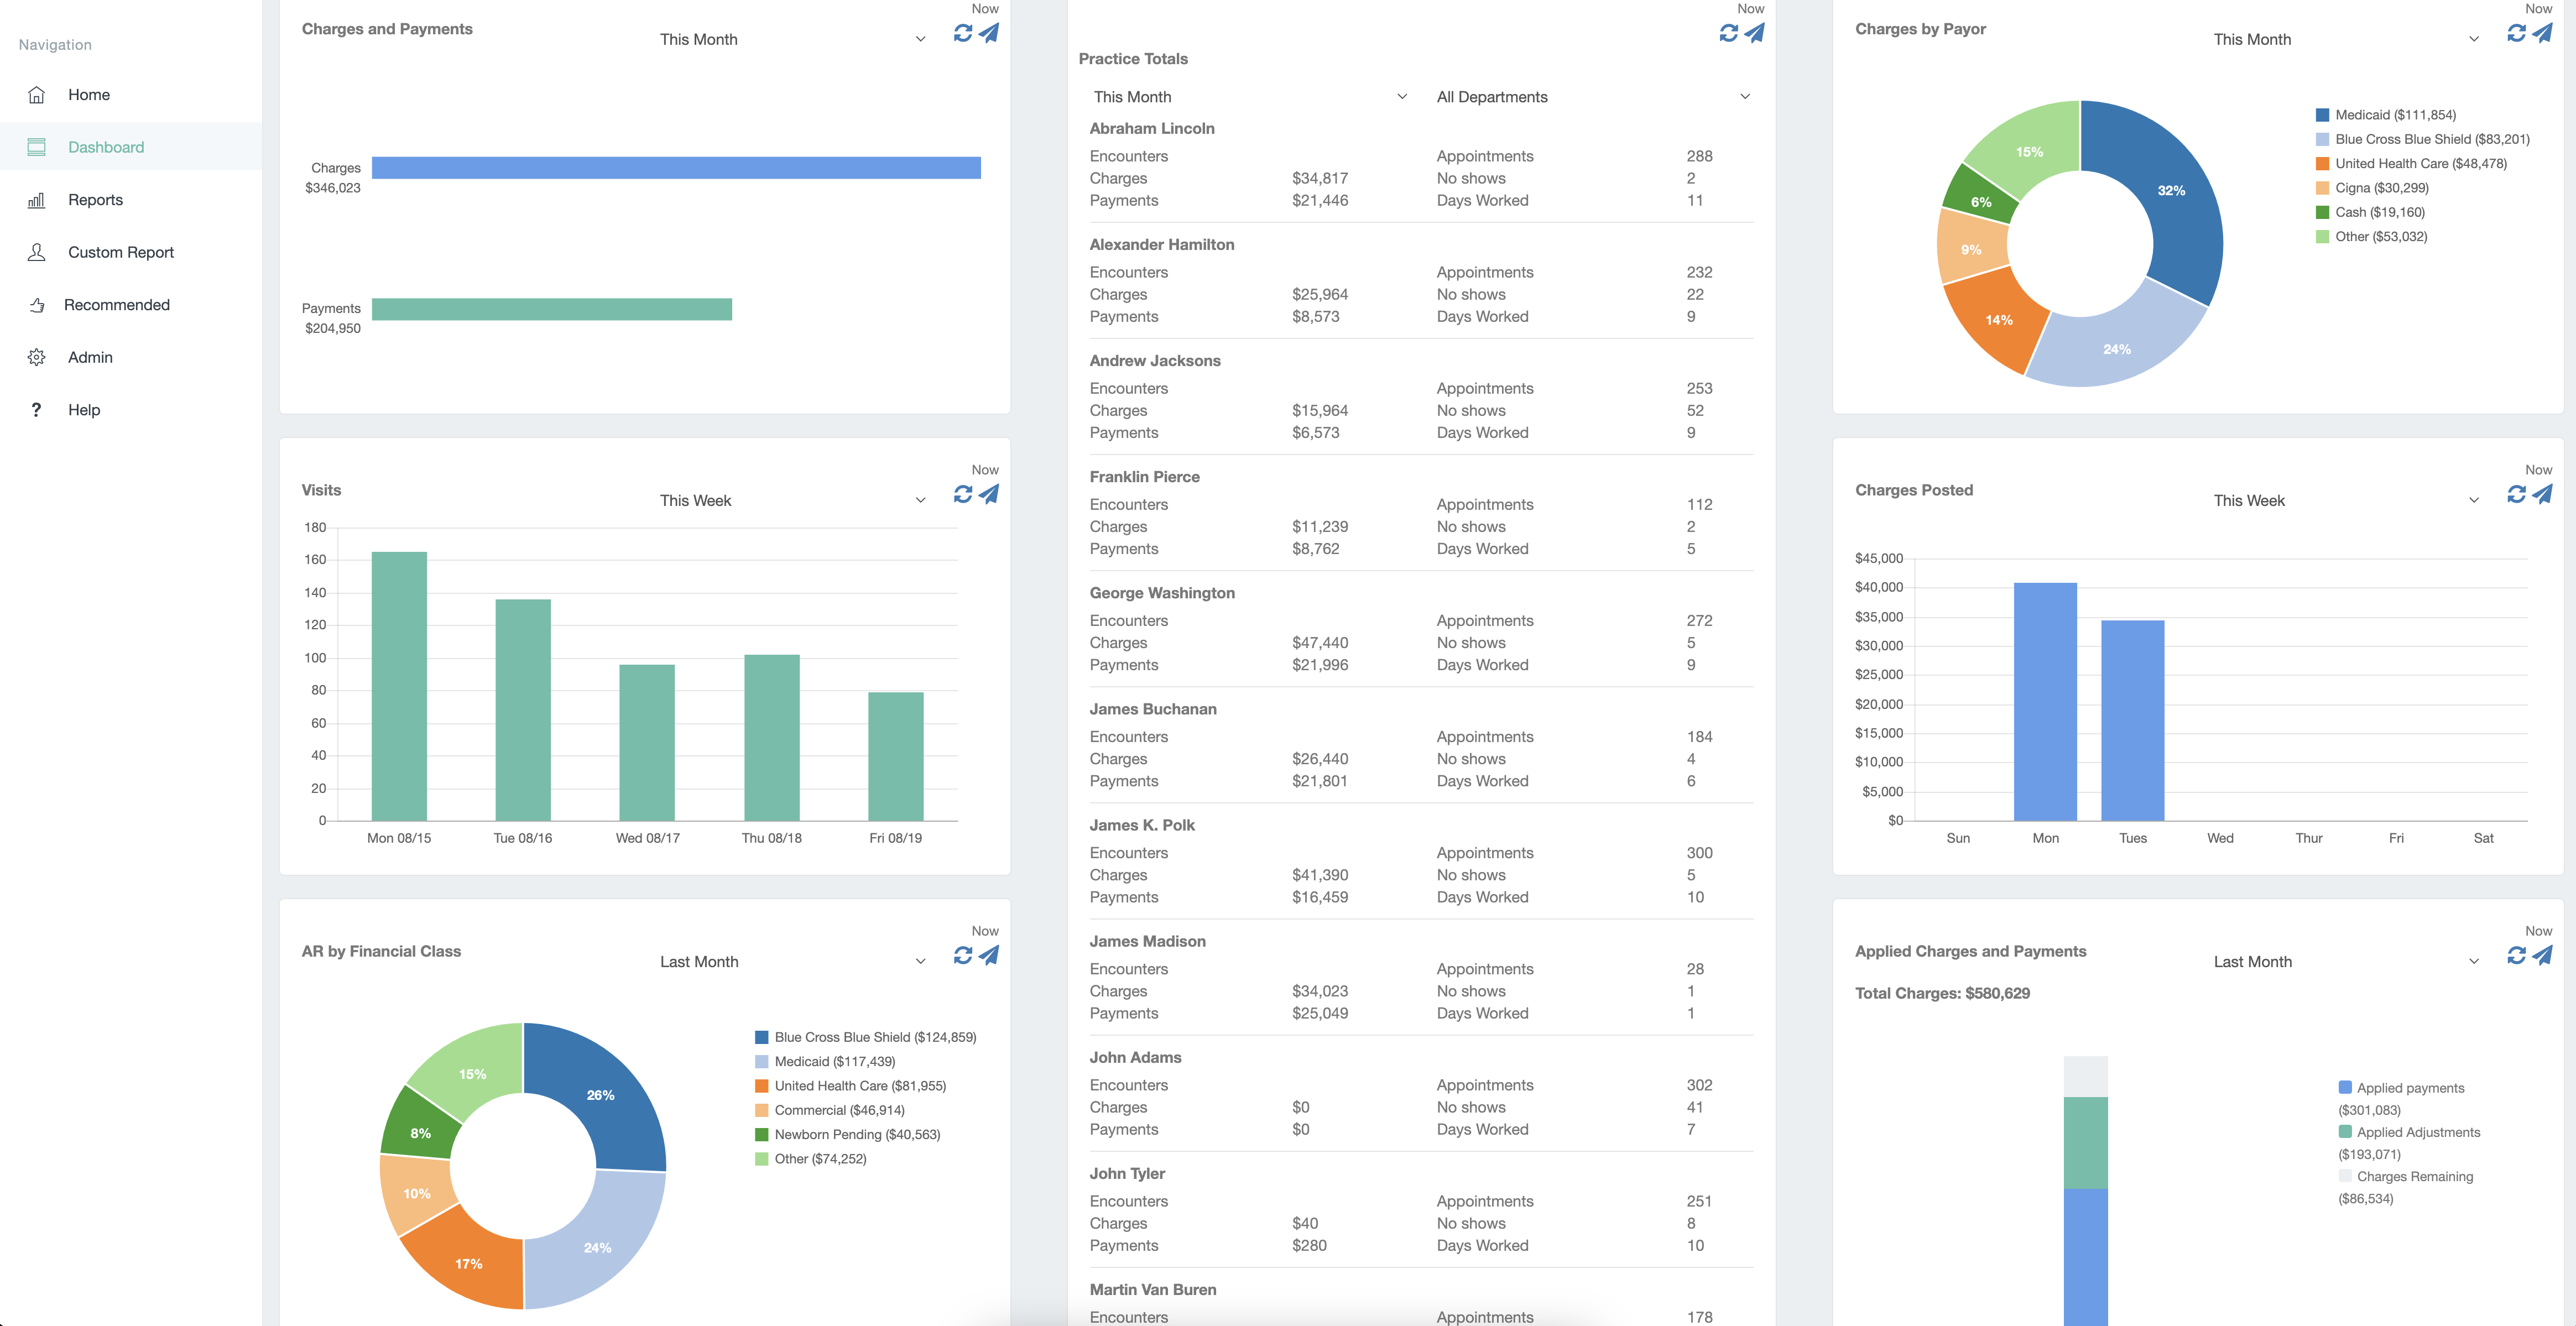Image resolution: width=2576 pixels, height=1326 pixels.
Task: Click the Home house icon
Action: pyautogui.click(x=37, y=95)
